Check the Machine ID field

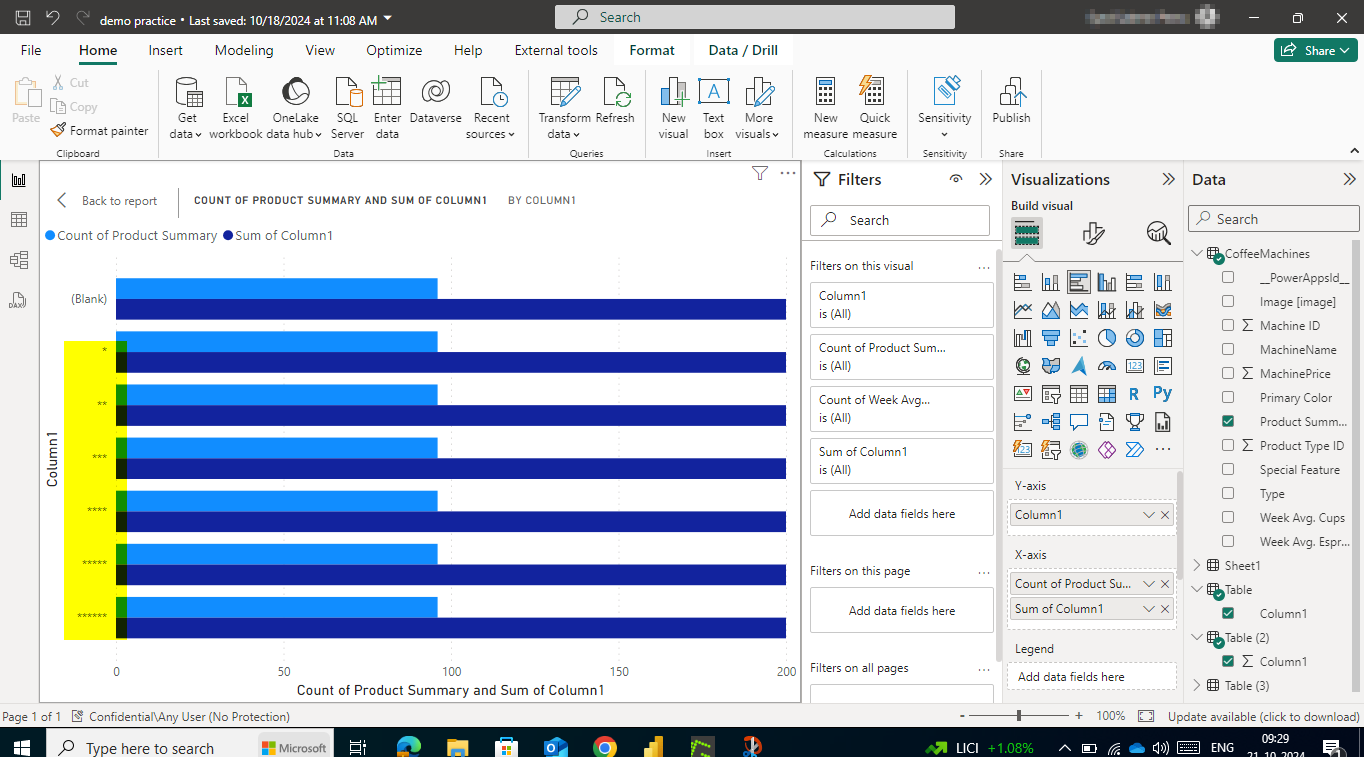pyautogui.click(x=1228, y=325)
